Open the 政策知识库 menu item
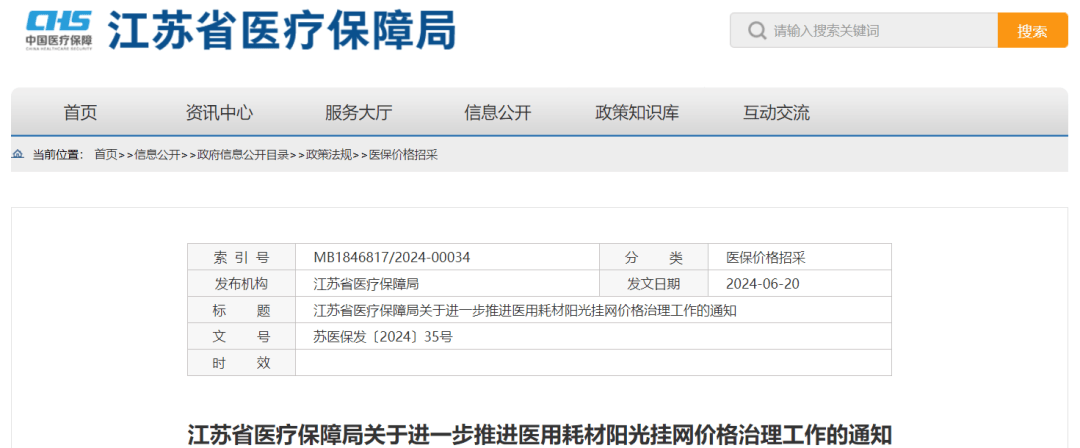Viewport: 1080px width, 448px height. tap(637, 113)
